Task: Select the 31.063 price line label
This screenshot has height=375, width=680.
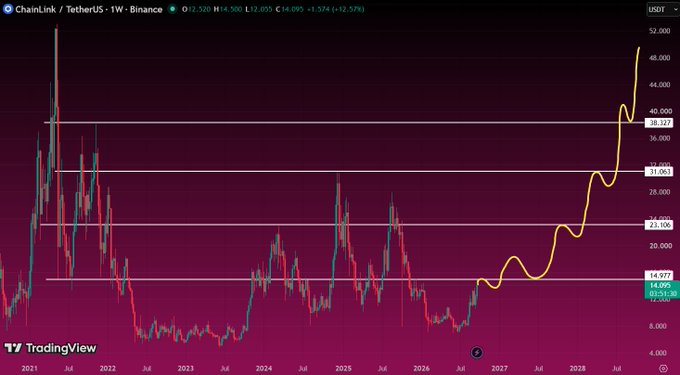Action: point(660,172)
